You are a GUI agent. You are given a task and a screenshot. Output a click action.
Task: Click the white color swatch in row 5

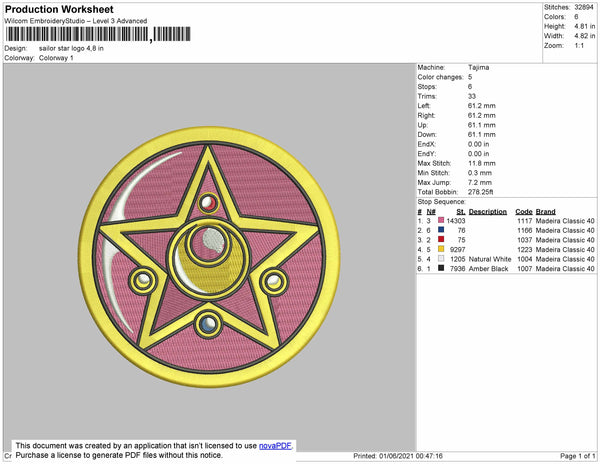(x=441, y=259)
